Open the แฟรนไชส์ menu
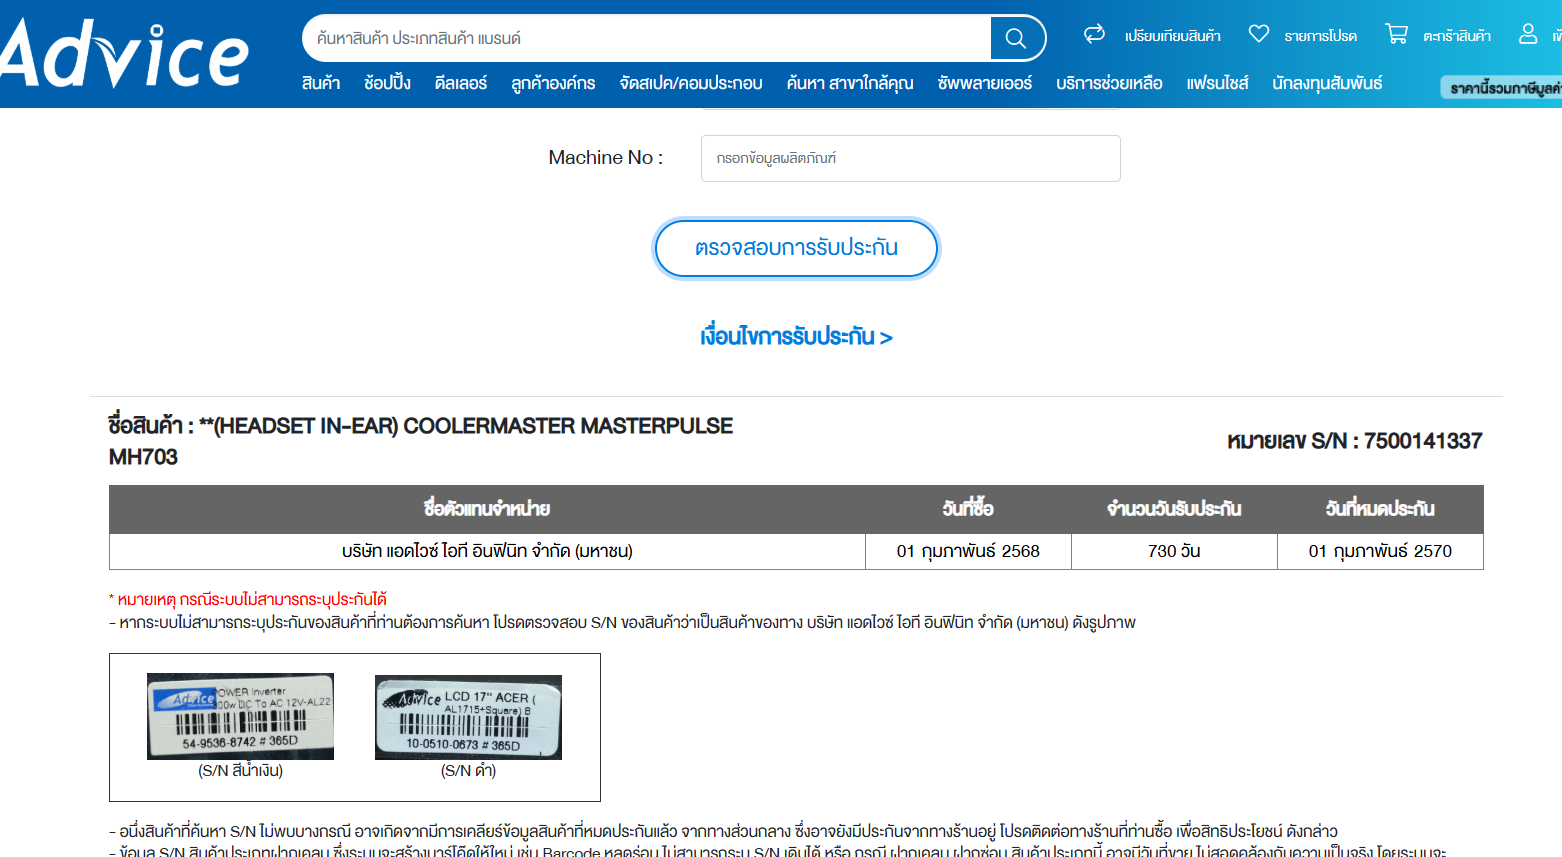The image size is (1562, 857). click(x=1217, y=83)
